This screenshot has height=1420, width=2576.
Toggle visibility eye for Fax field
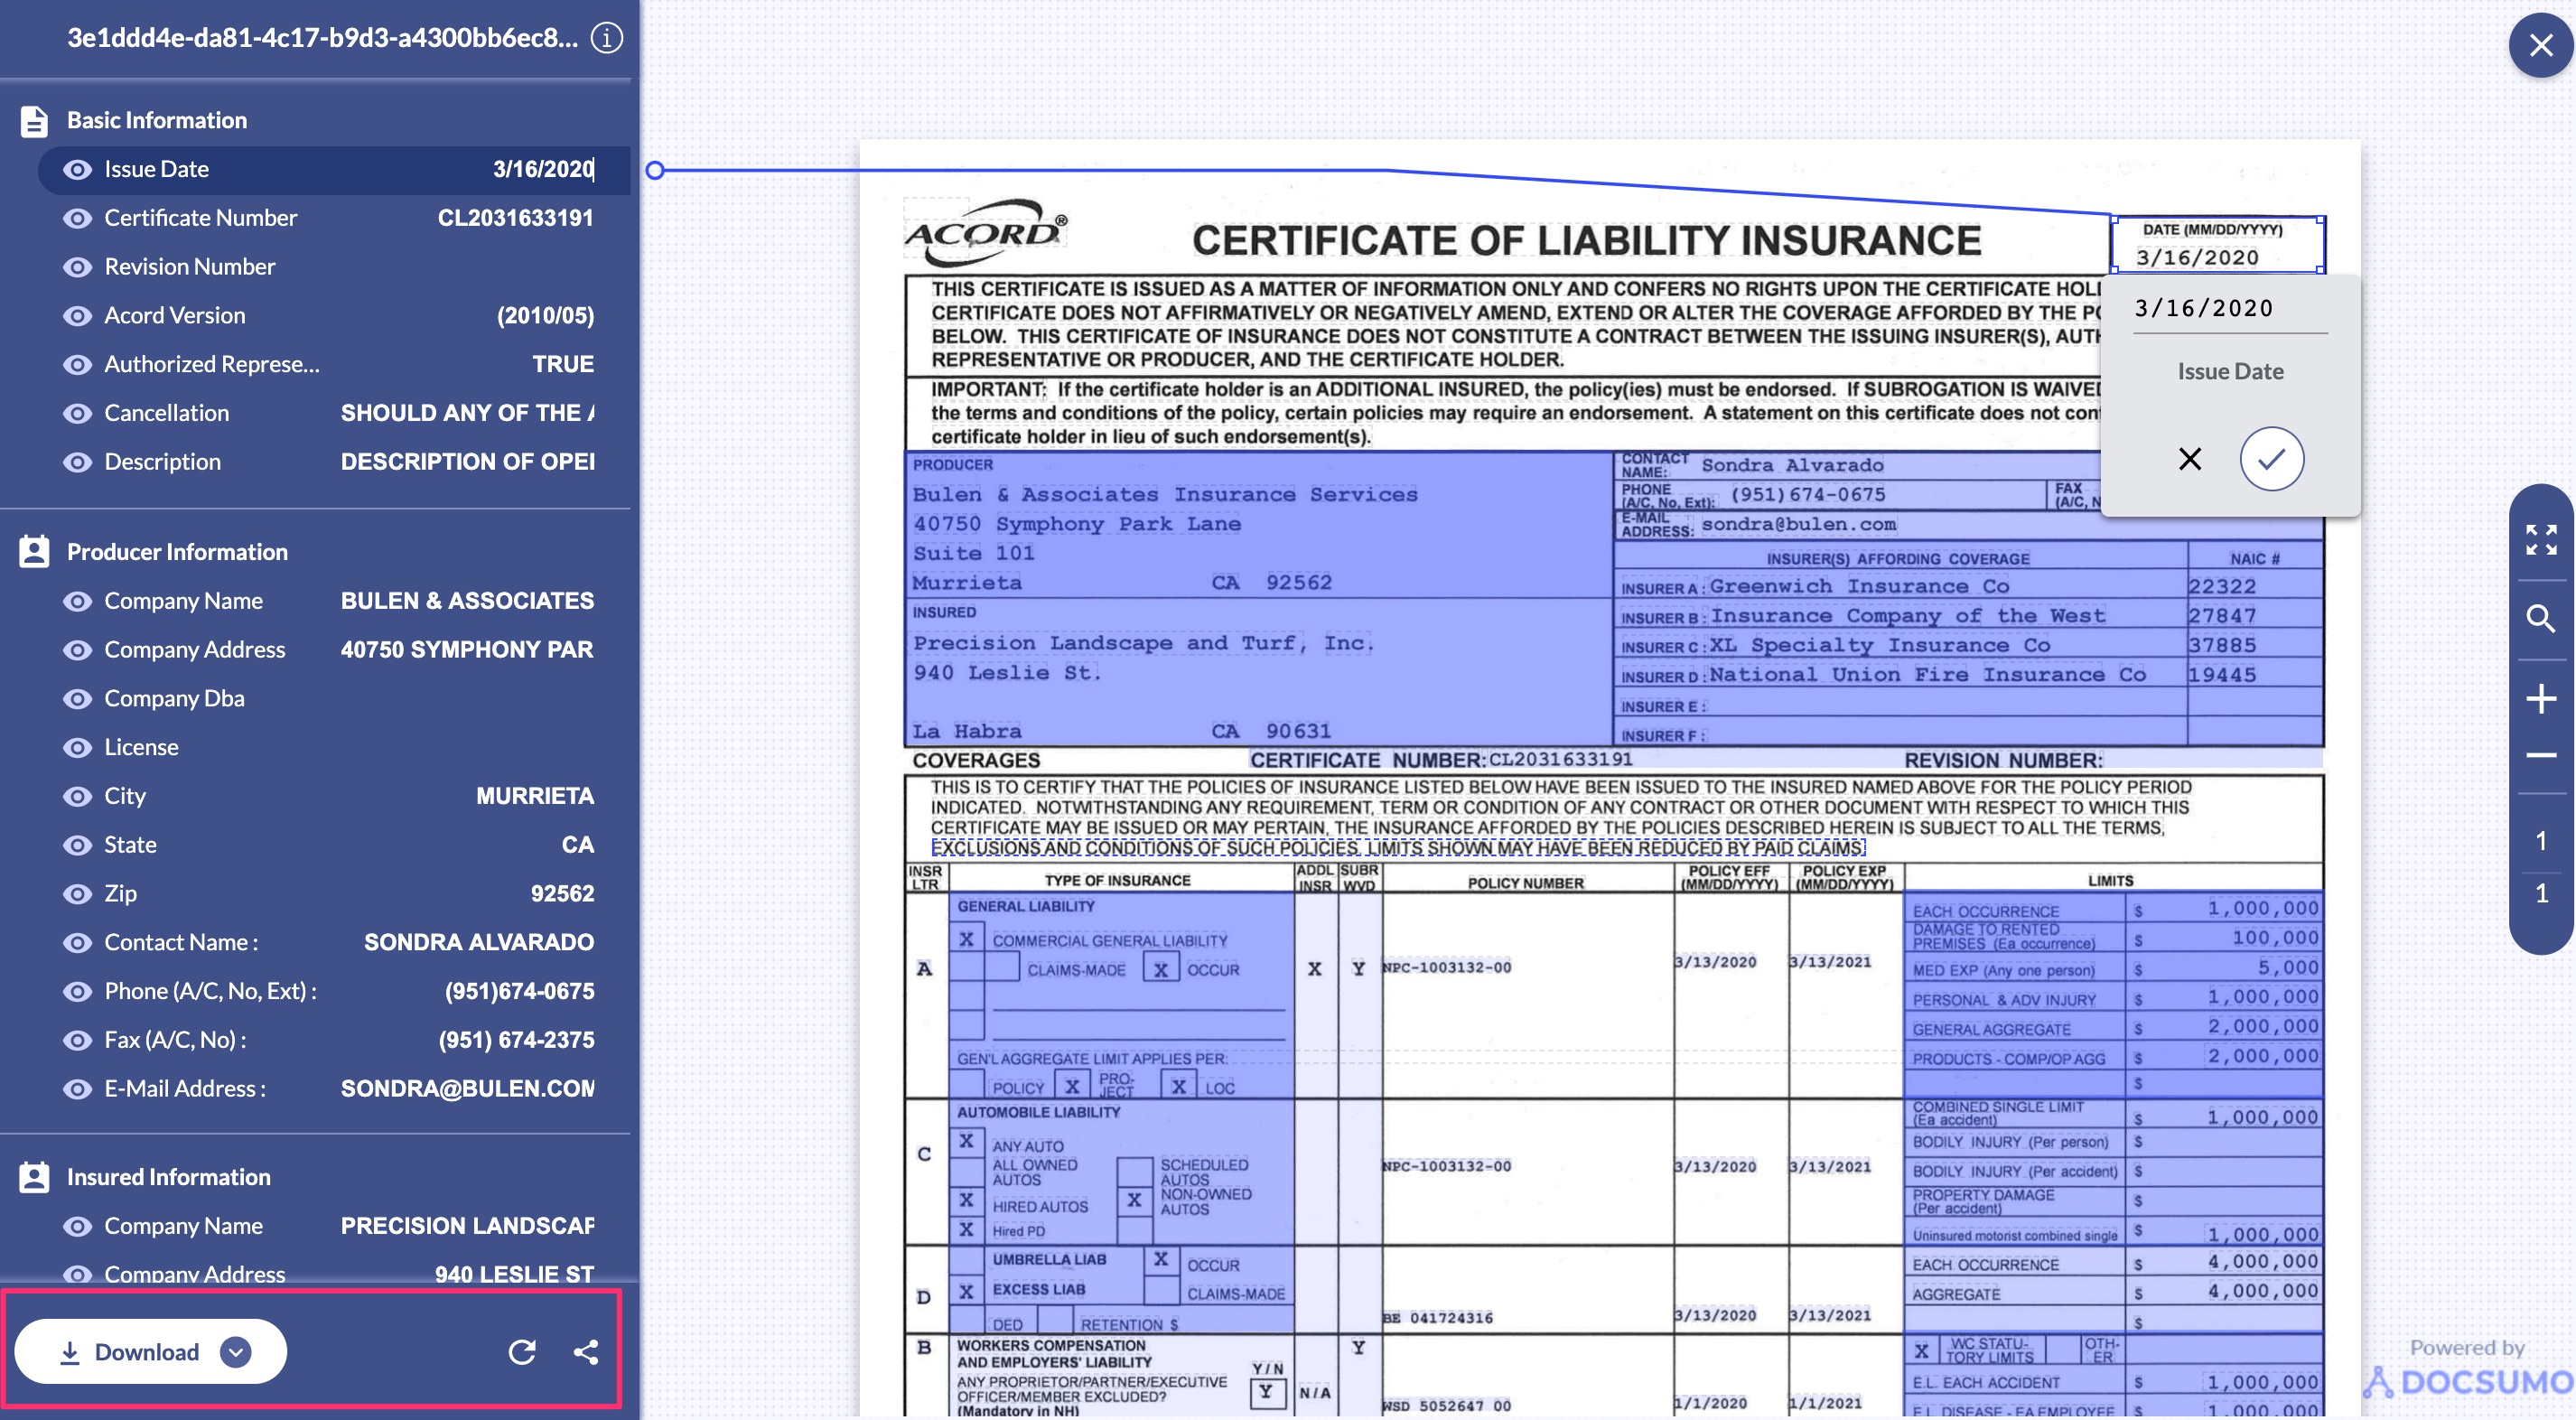[77, 1040]
